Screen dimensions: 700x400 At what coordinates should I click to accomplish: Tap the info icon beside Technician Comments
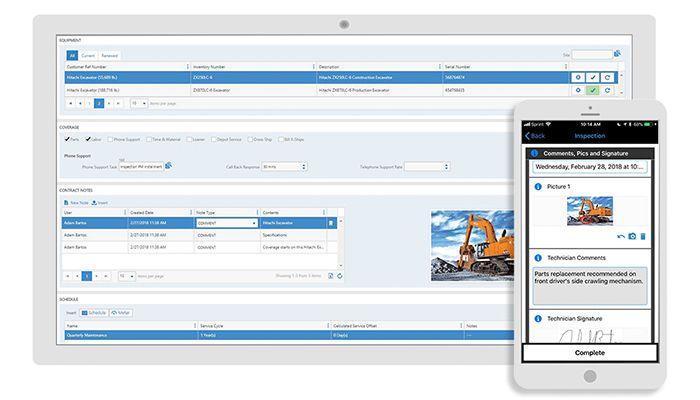(538, 258)
